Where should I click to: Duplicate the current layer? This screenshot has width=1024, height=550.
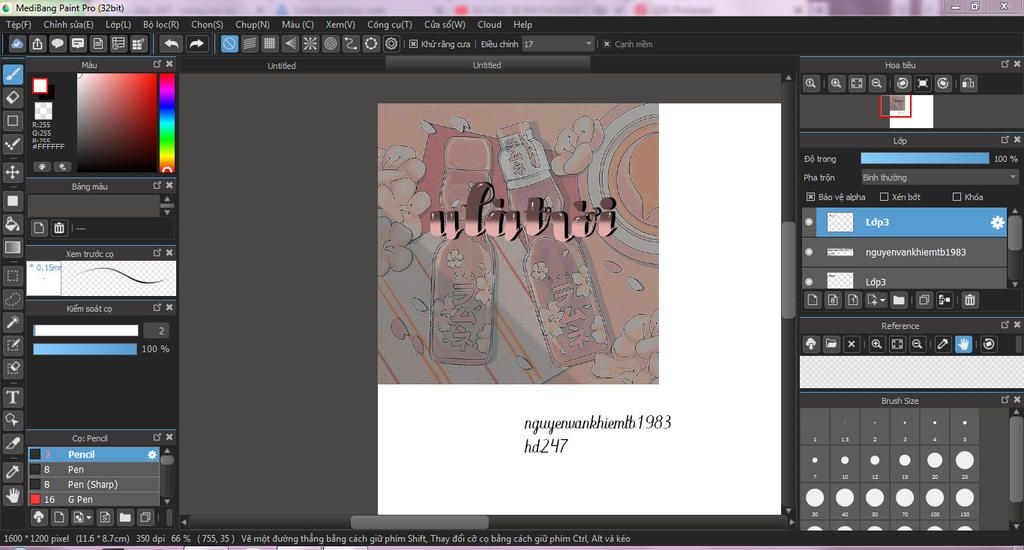point(923,300)
